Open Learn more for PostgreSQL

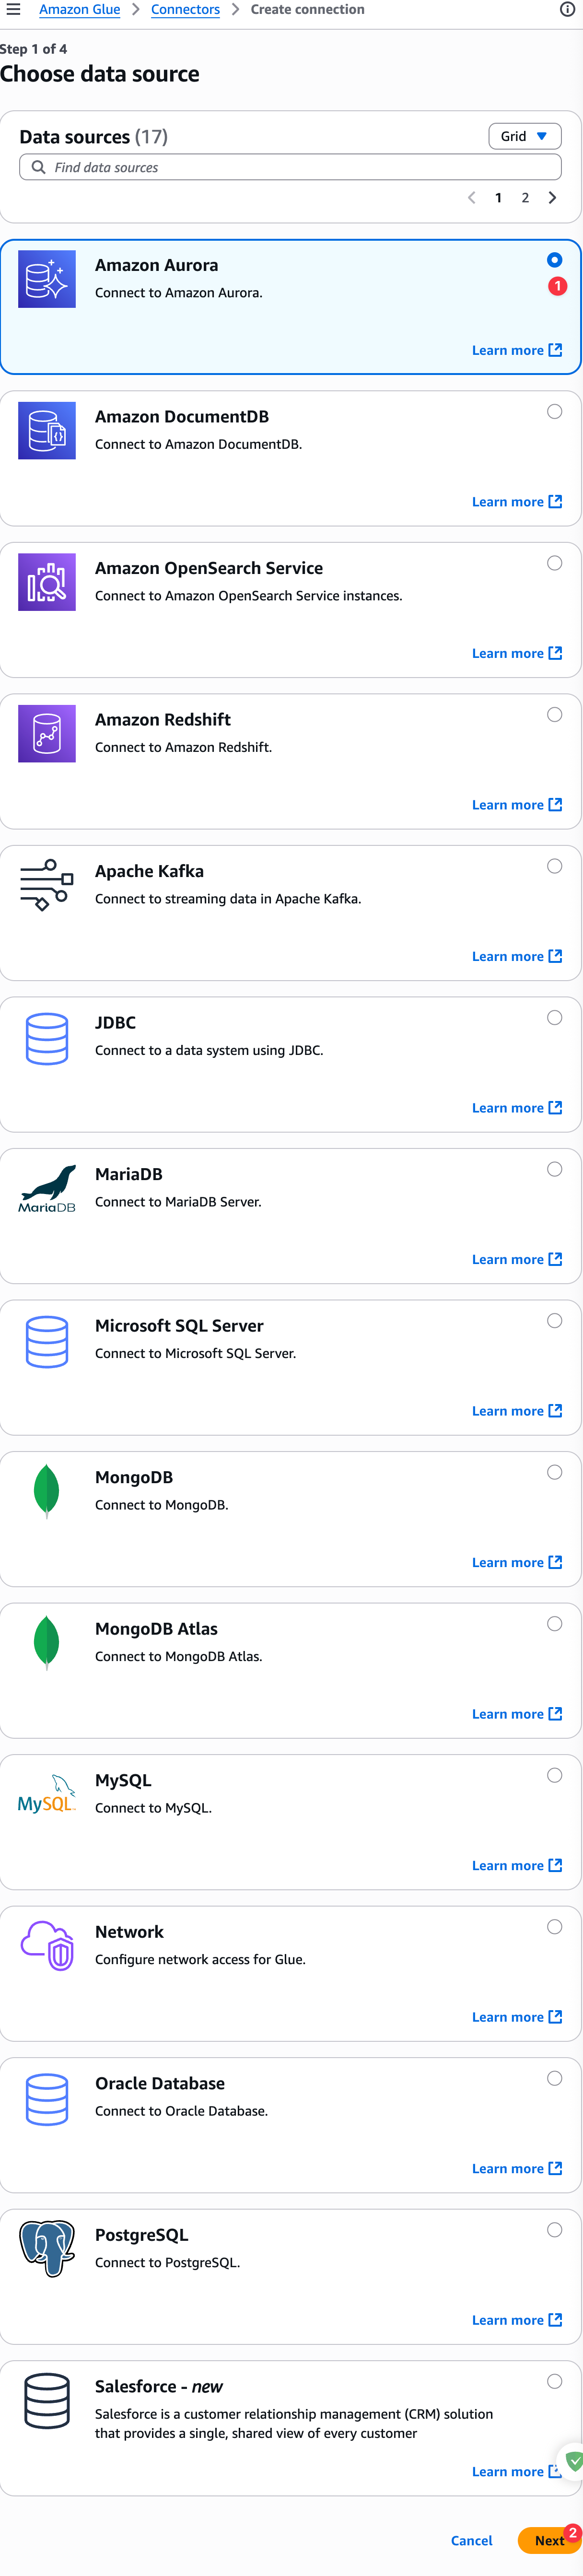[517, 2320]
